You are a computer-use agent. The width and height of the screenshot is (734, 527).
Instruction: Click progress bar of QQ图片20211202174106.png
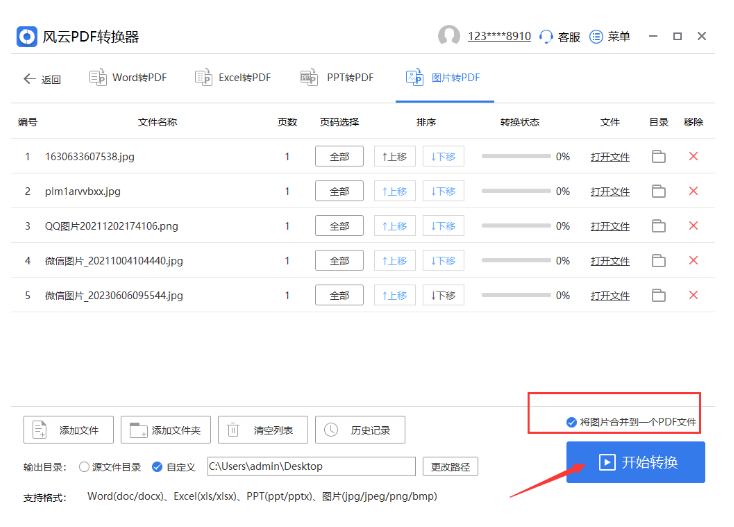click(x=516, y=225)
